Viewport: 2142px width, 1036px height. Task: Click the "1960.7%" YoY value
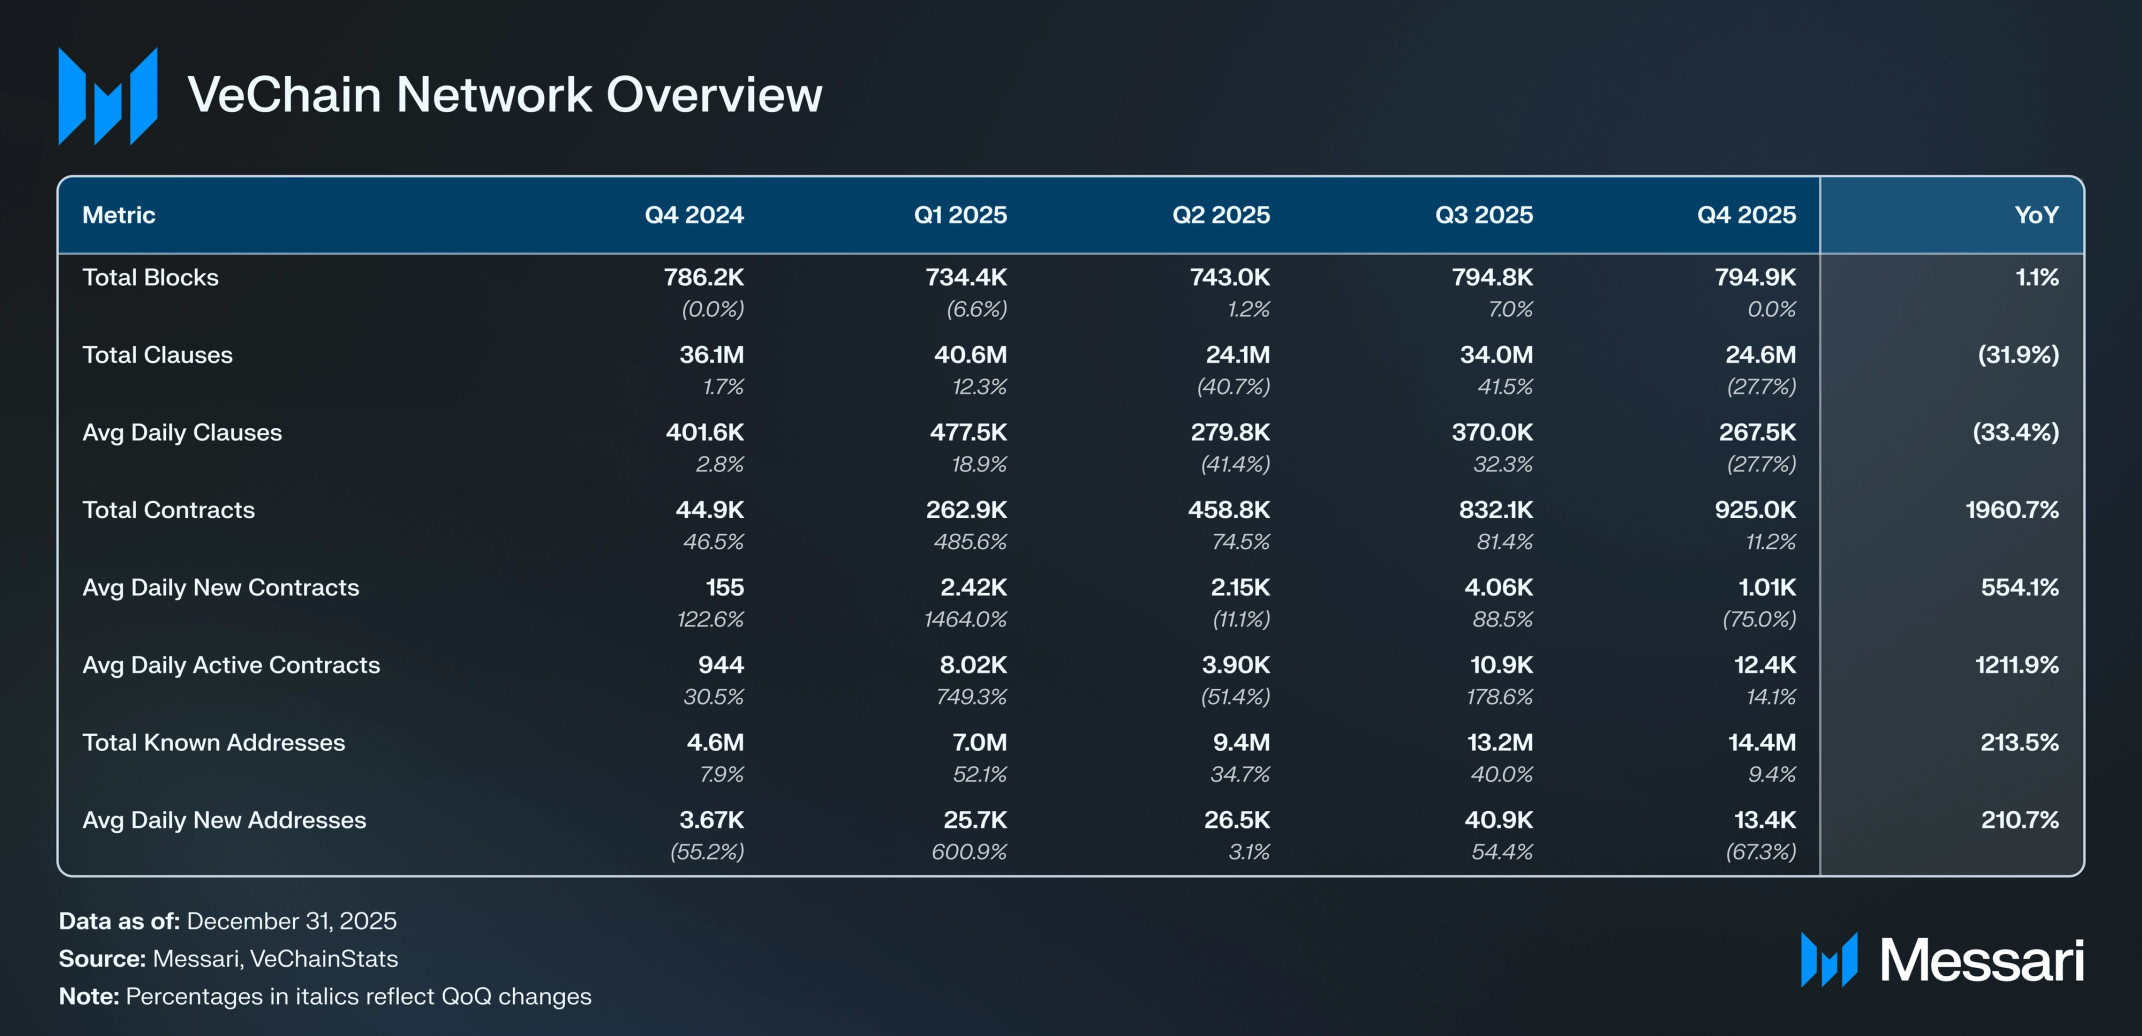click(x=2012, y=510)
